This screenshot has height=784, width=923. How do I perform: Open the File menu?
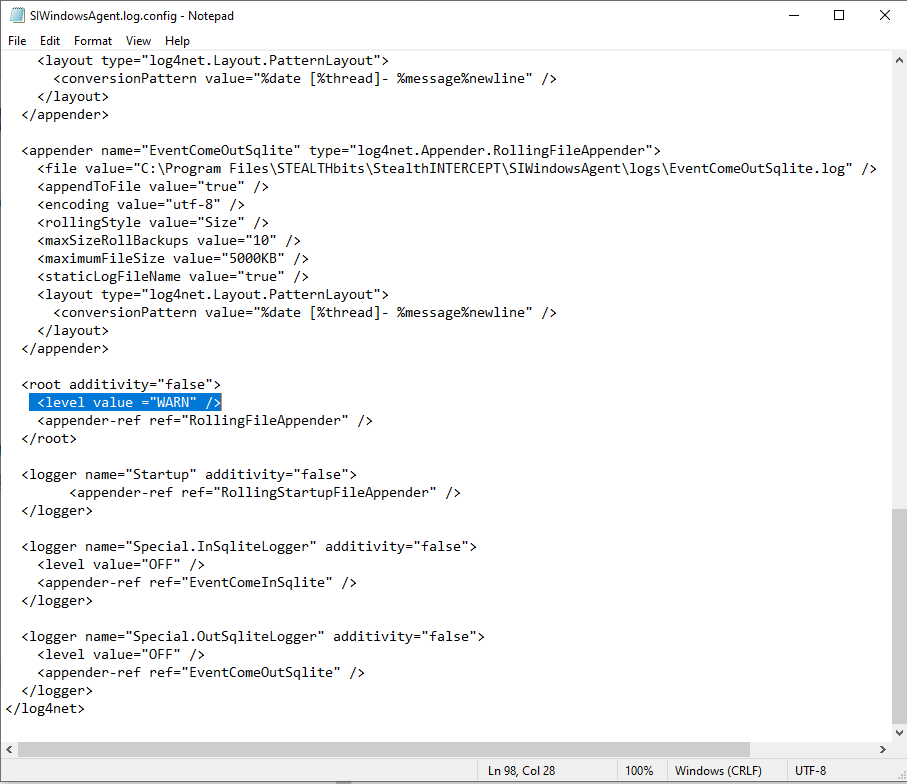pos(16,41)
